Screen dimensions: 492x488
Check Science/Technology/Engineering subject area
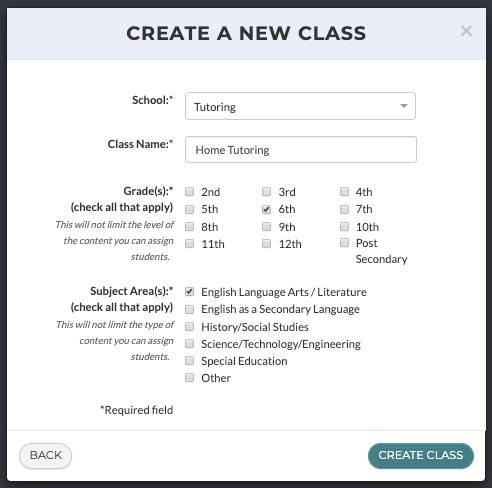point(190,344)
